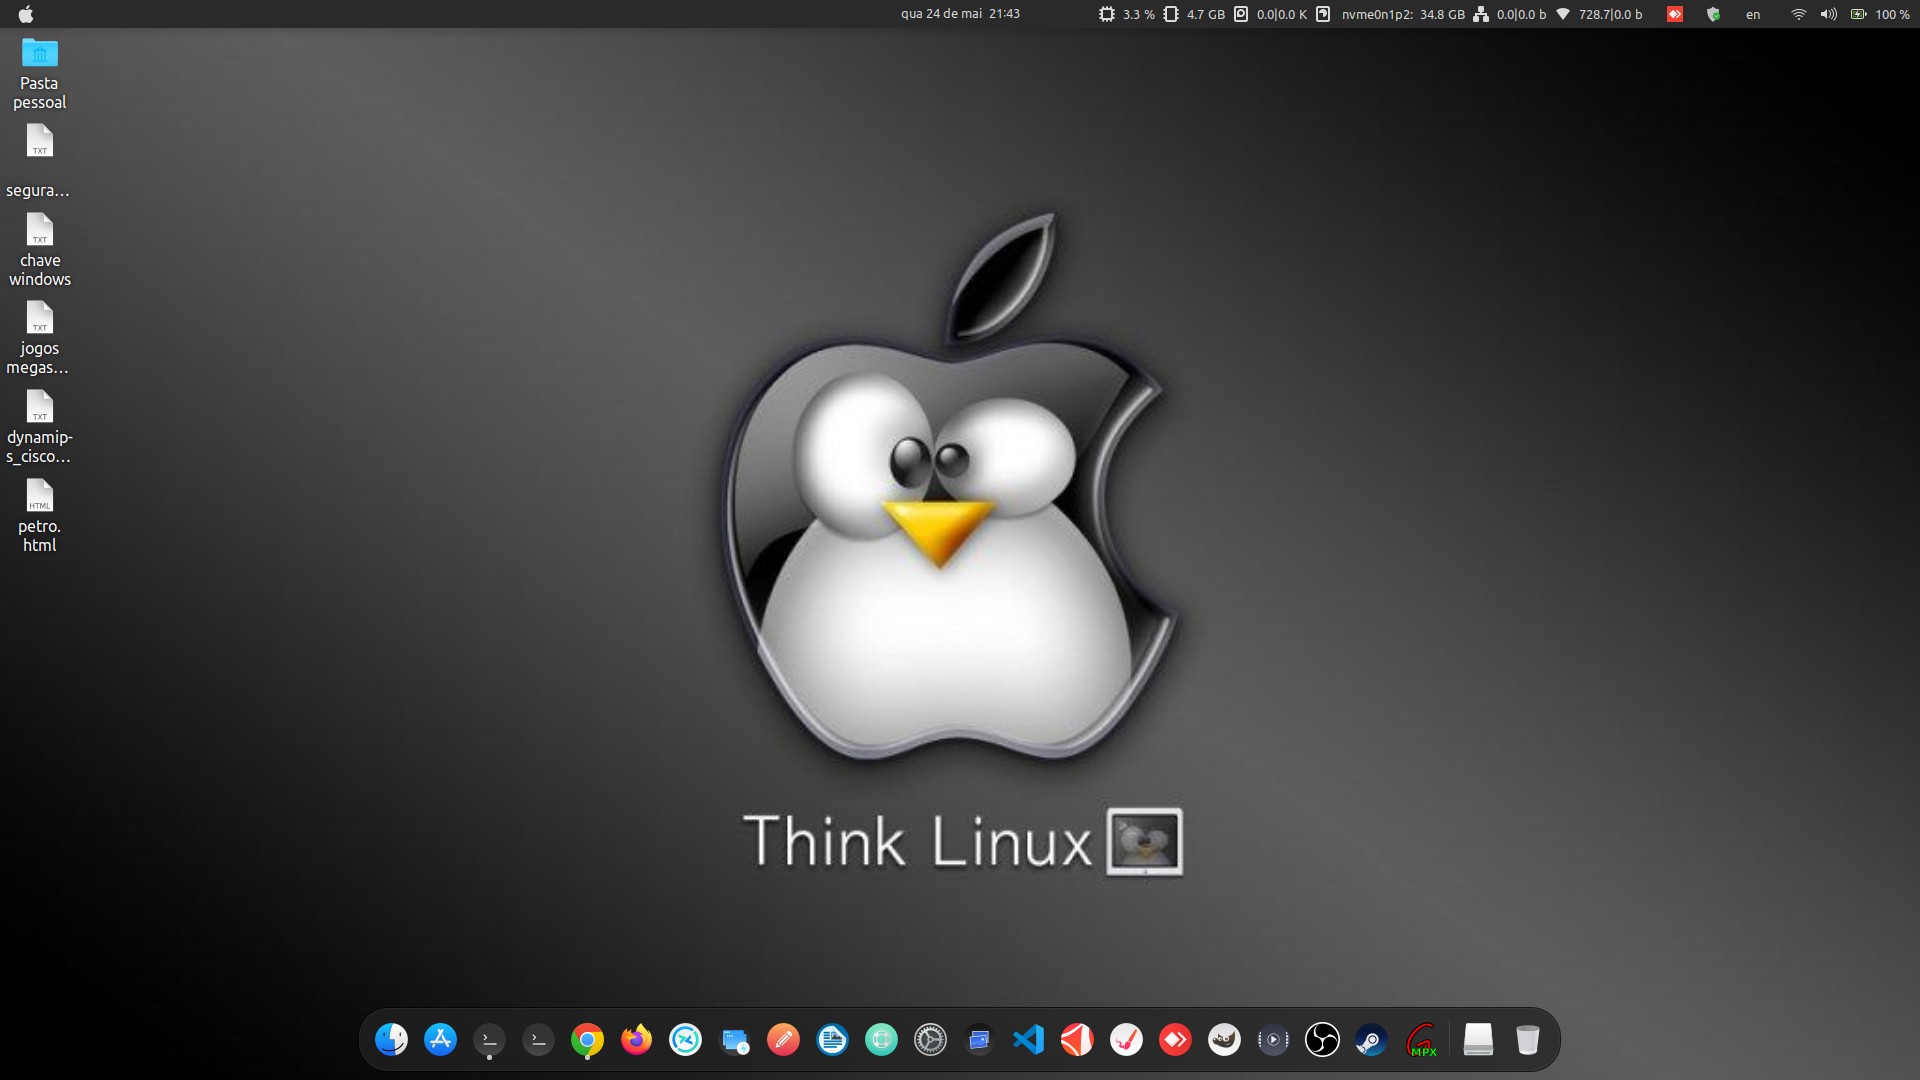Image resolution: width=1920 pixels, height=1080 pixels.
Task: Open the red PDF reader icon
Action: pos(1077,1040)
